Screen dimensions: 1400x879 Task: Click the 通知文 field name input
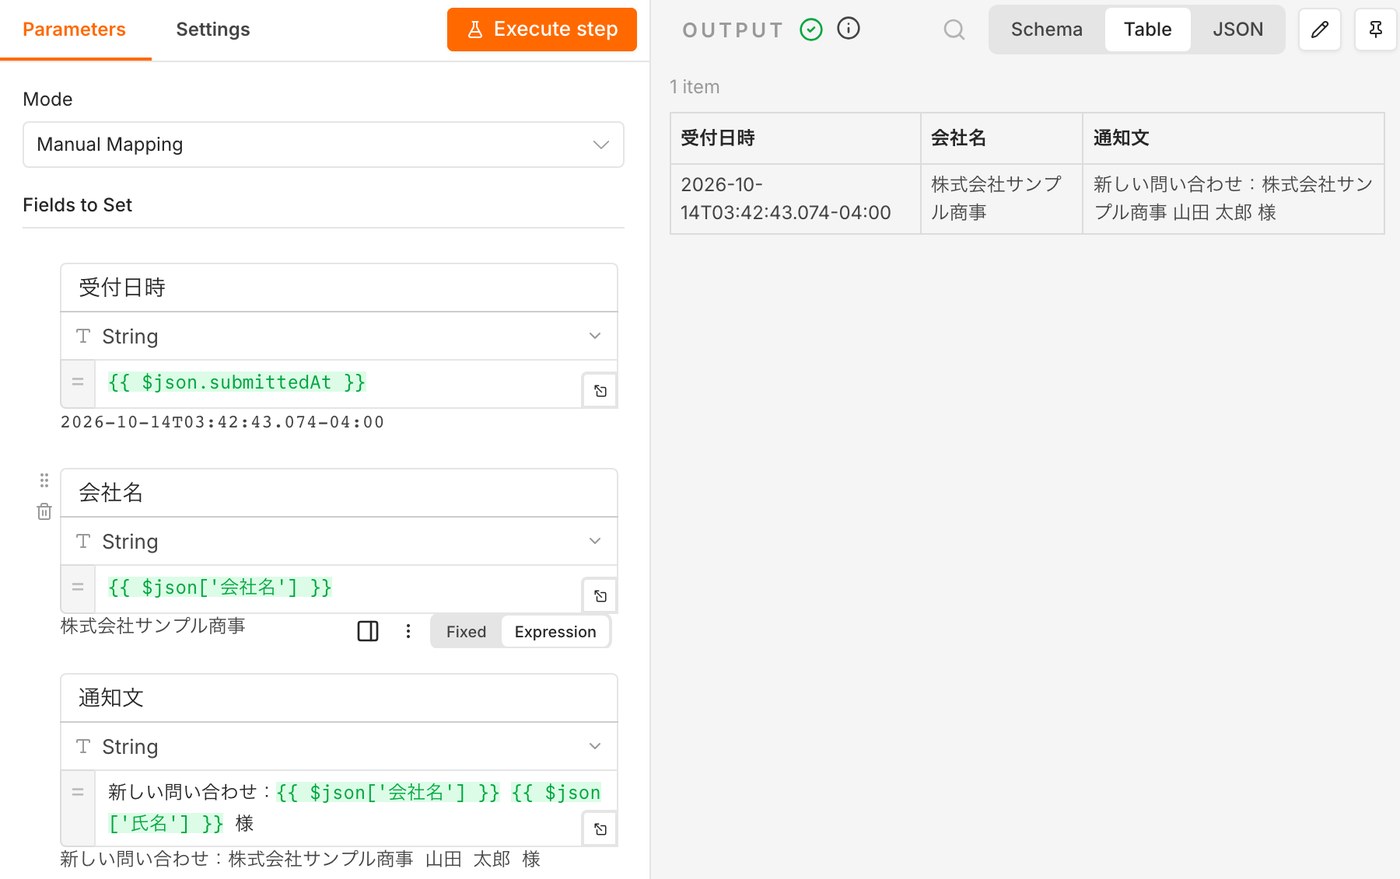pos(339,698)
